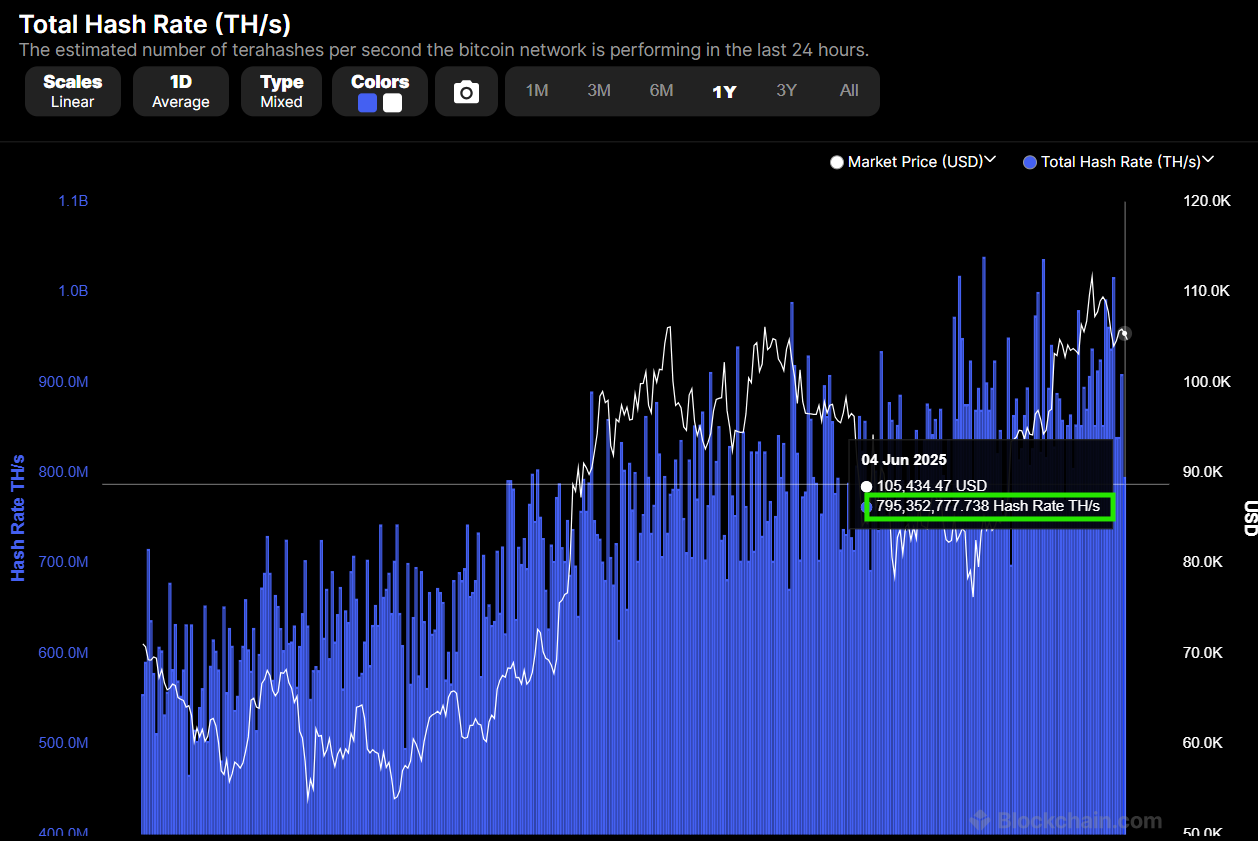Click the 1.0B left axis label
This screenshot has width=1258, height=841.
pyautogui.click(x=72, y=291)
